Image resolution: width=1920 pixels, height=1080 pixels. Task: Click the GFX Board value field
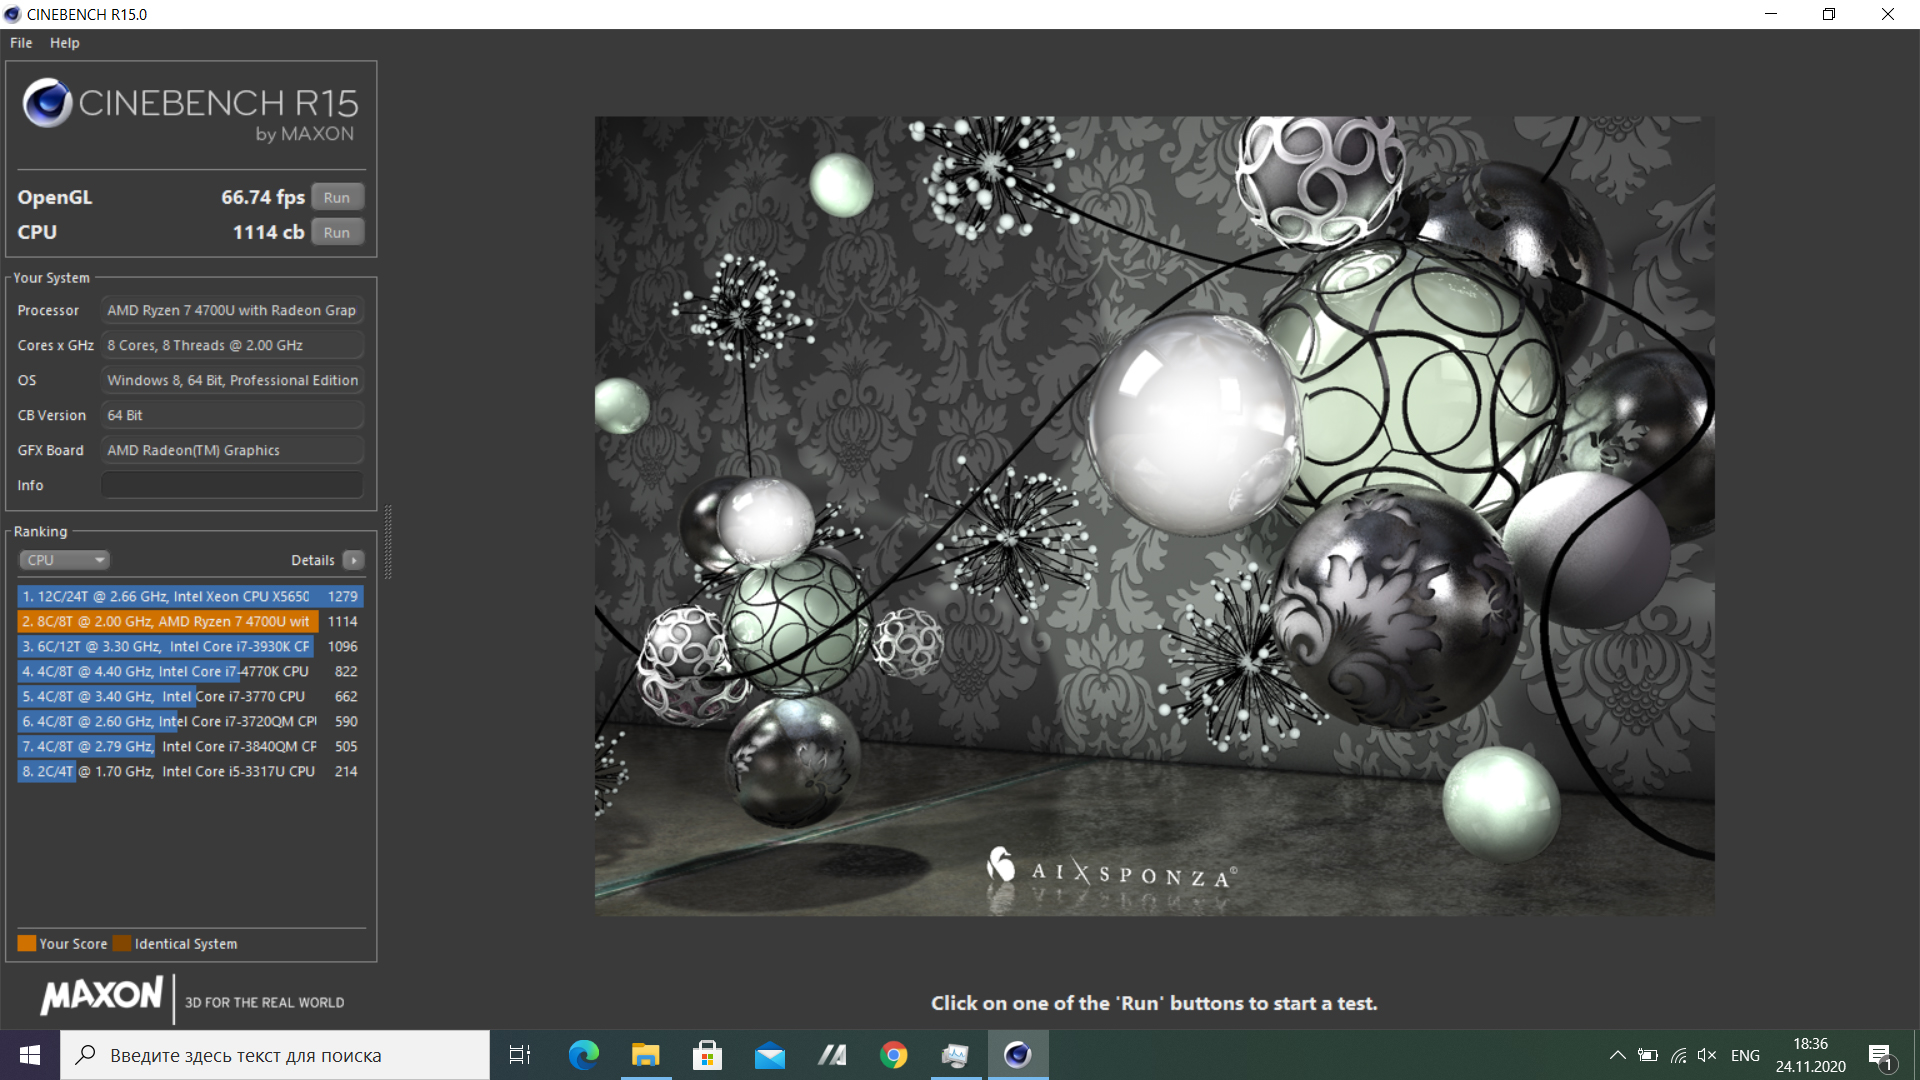pyautogui.click(x=232, y=450)
